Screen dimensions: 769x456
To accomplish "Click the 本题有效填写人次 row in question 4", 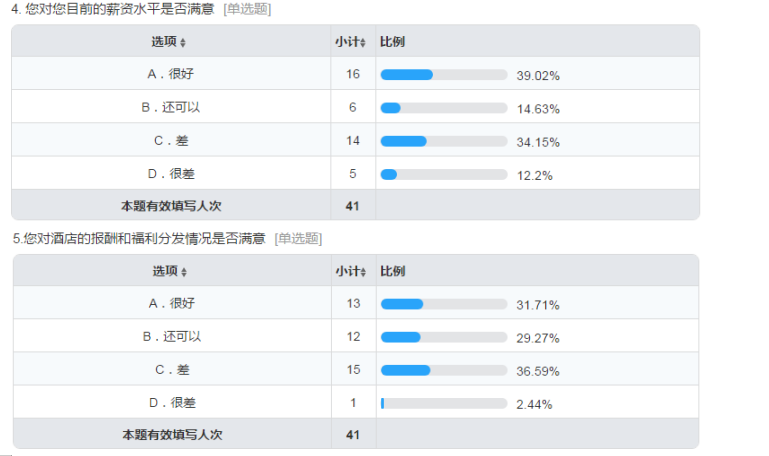I will [x=356, y=205].
